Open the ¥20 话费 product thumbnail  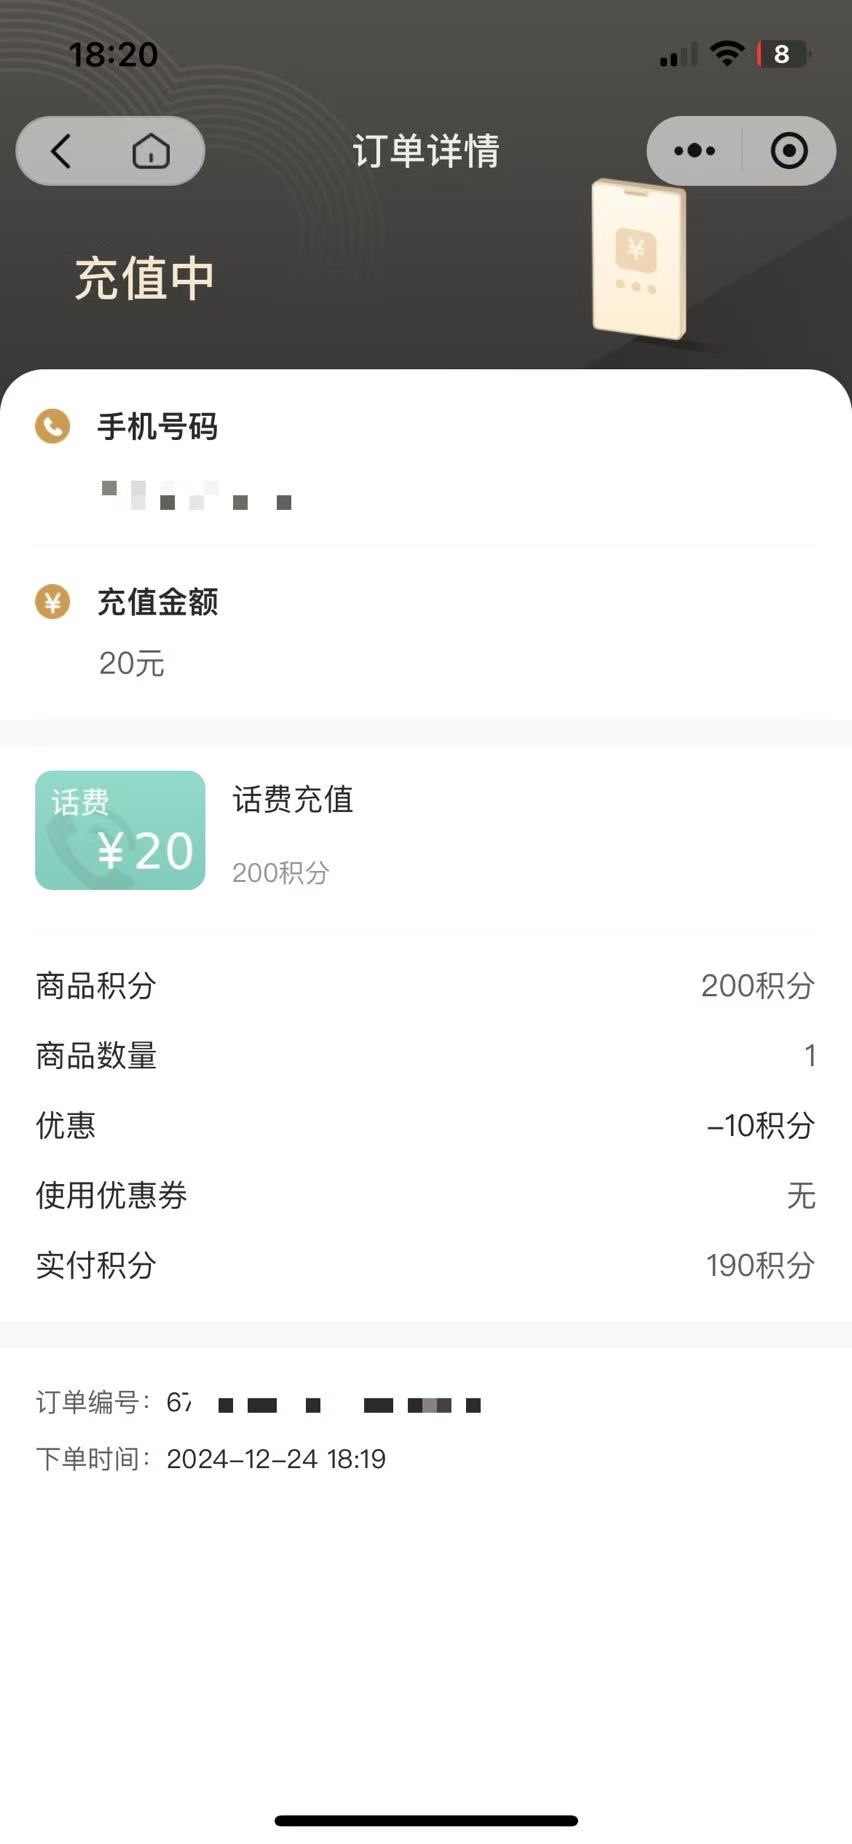pyautogui.click(x=120, y=830)
